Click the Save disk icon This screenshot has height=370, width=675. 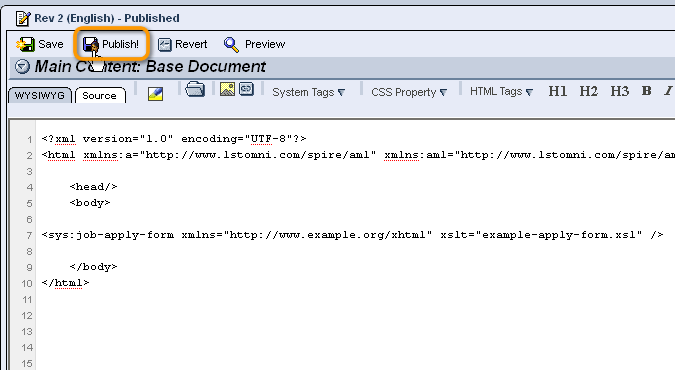click(25, 44)
